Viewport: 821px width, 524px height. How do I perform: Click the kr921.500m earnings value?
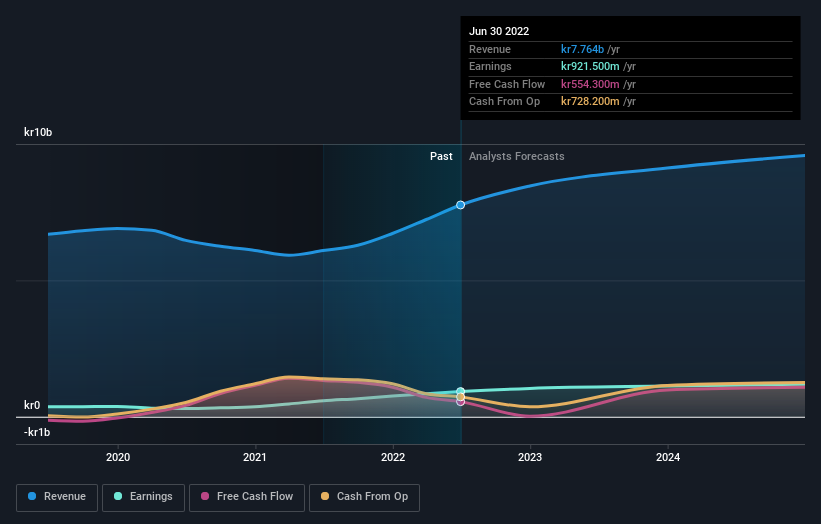pyautogui.click(x=590, y=66)
